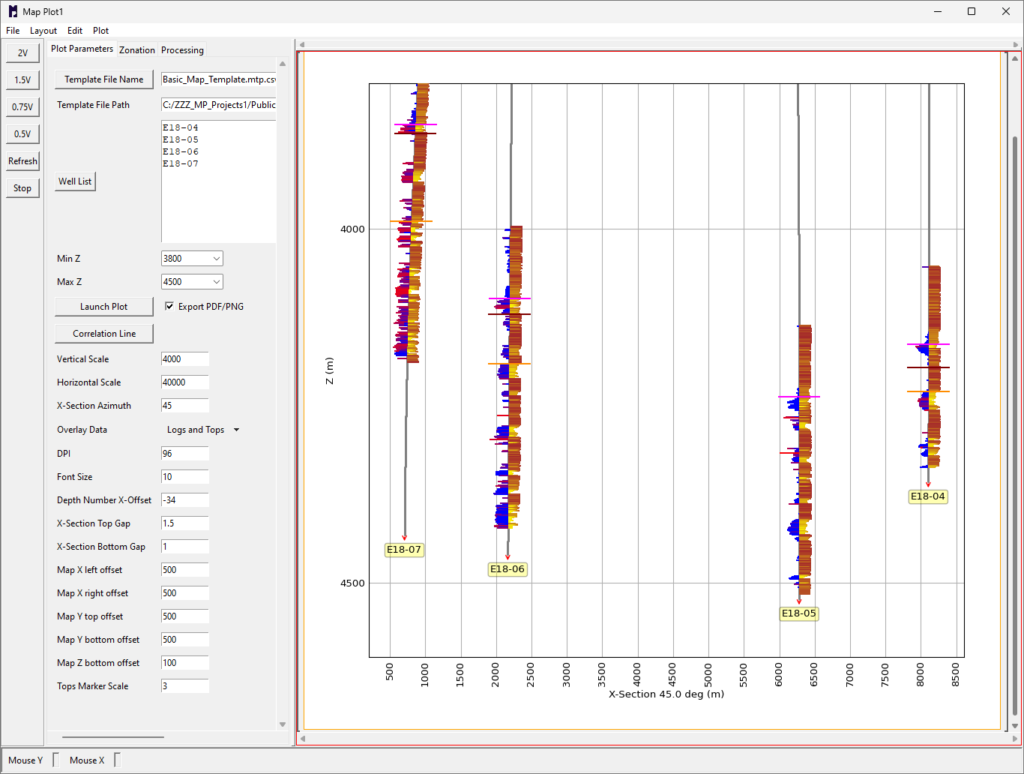The width and height of the screenshot is (1024, 774).
Task: Click the parameters panel horizontal scrollbar
Action: pos(113,737)
